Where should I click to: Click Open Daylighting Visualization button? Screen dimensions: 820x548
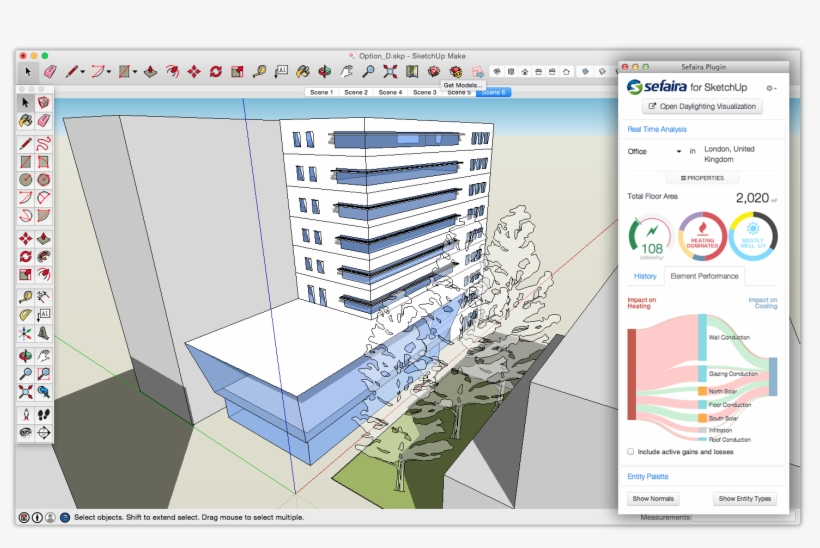click(x=702, y=106)
